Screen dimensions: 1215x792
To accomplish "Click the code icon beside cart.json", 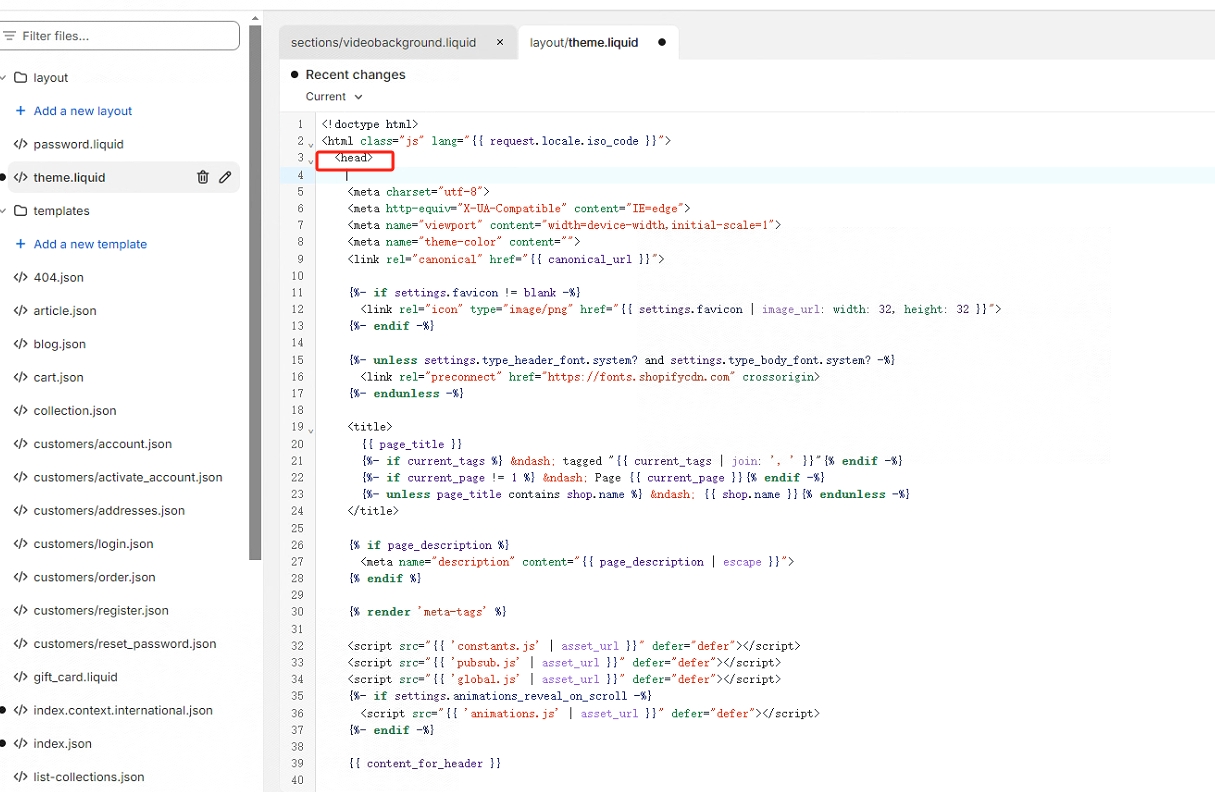I will click(20, 377).
